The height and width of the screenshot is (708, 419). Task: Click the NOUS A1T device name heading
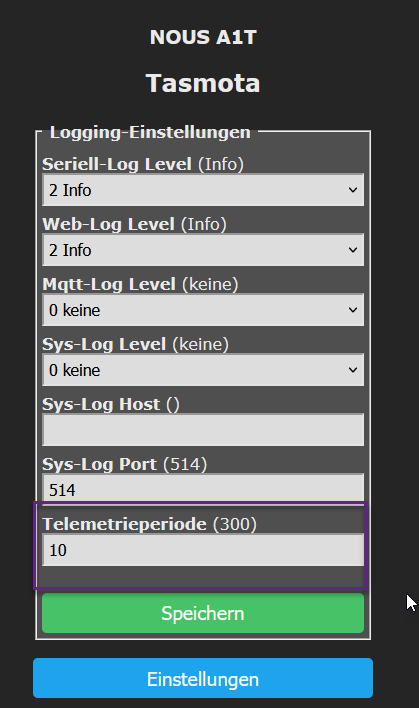(x=203, y=37)
